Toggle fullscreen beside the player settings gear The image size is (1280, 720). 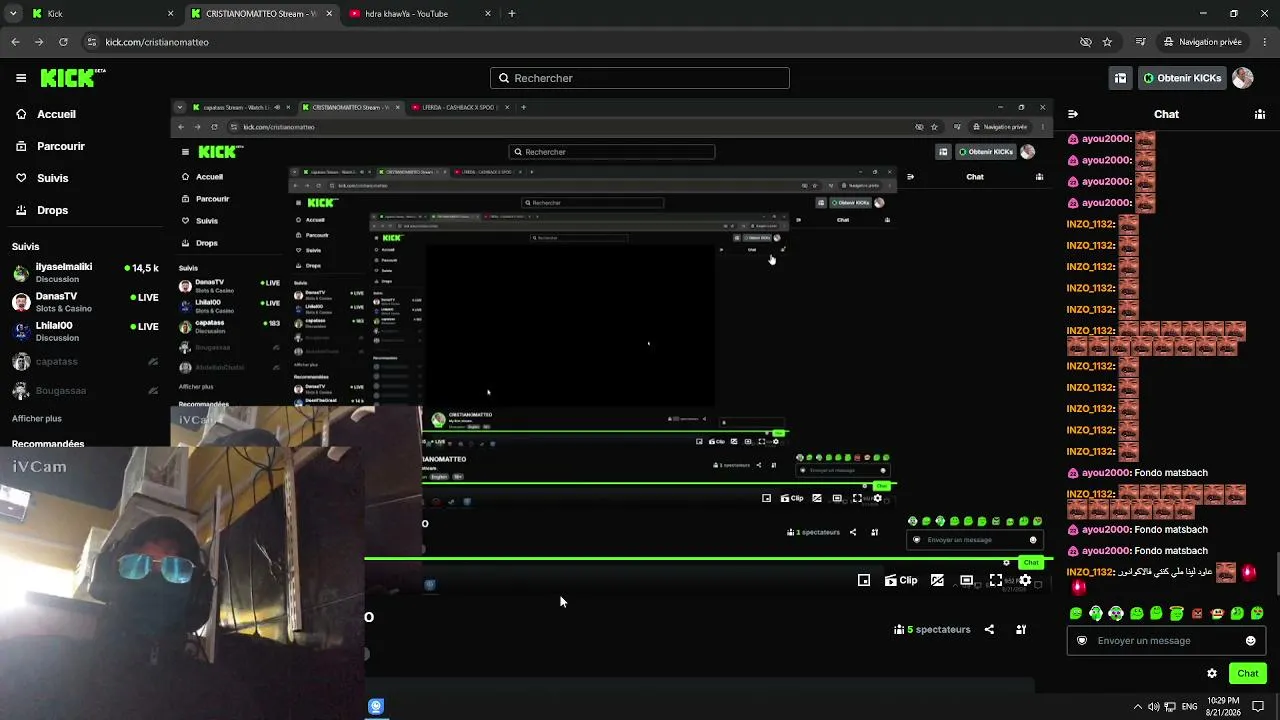point(996,580)
